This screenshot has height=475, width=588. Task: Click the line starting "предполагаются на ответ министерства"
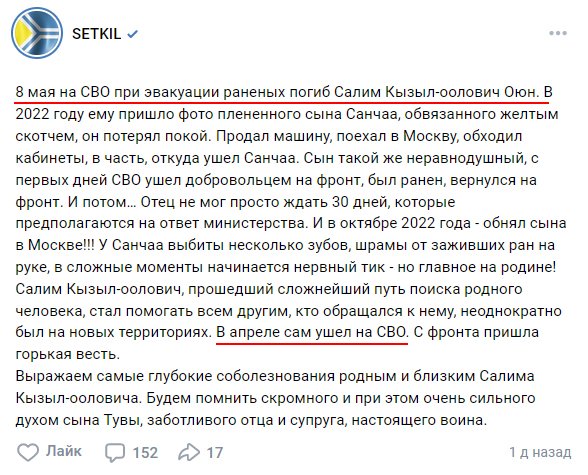291,223
